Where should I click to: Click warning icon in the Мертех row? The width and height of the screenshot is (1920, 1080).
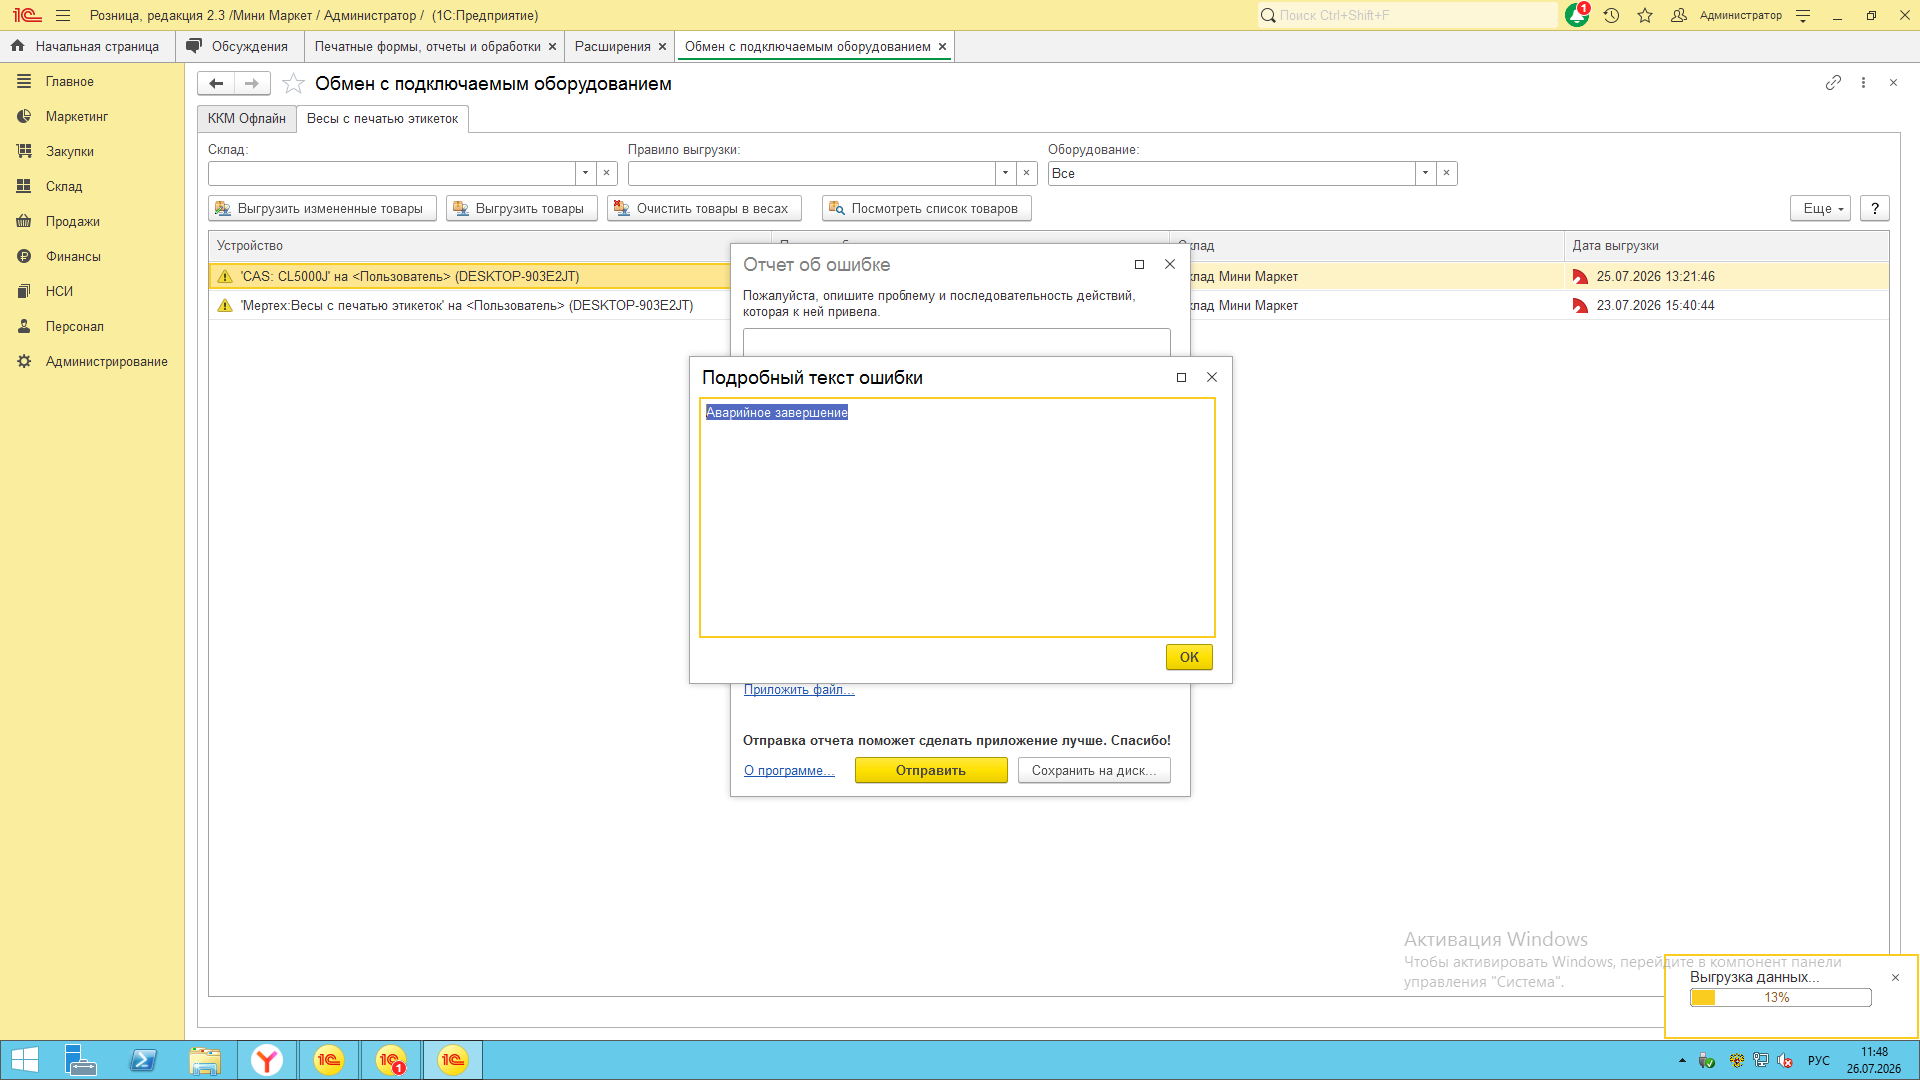point(225,306)
